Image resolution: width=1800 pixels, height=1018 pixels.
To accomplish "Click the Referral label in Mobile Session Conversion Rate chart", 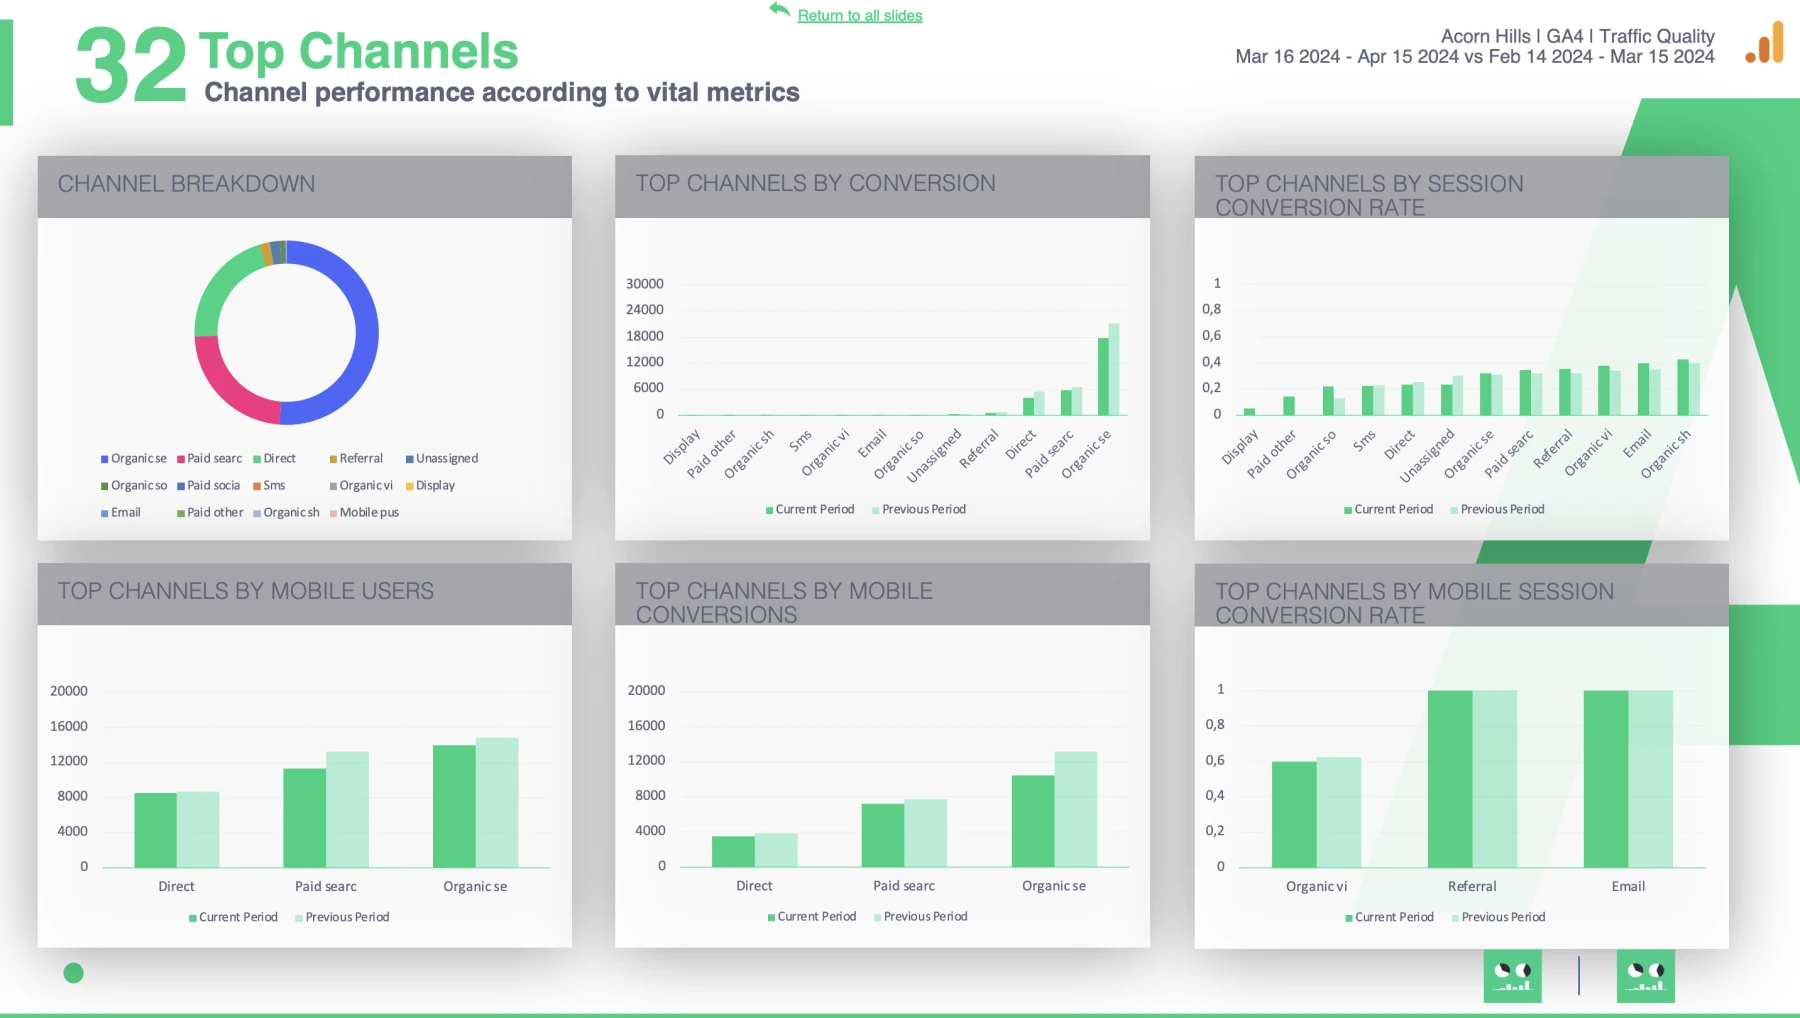I will pyautogui.click(x=1472, y=887).
